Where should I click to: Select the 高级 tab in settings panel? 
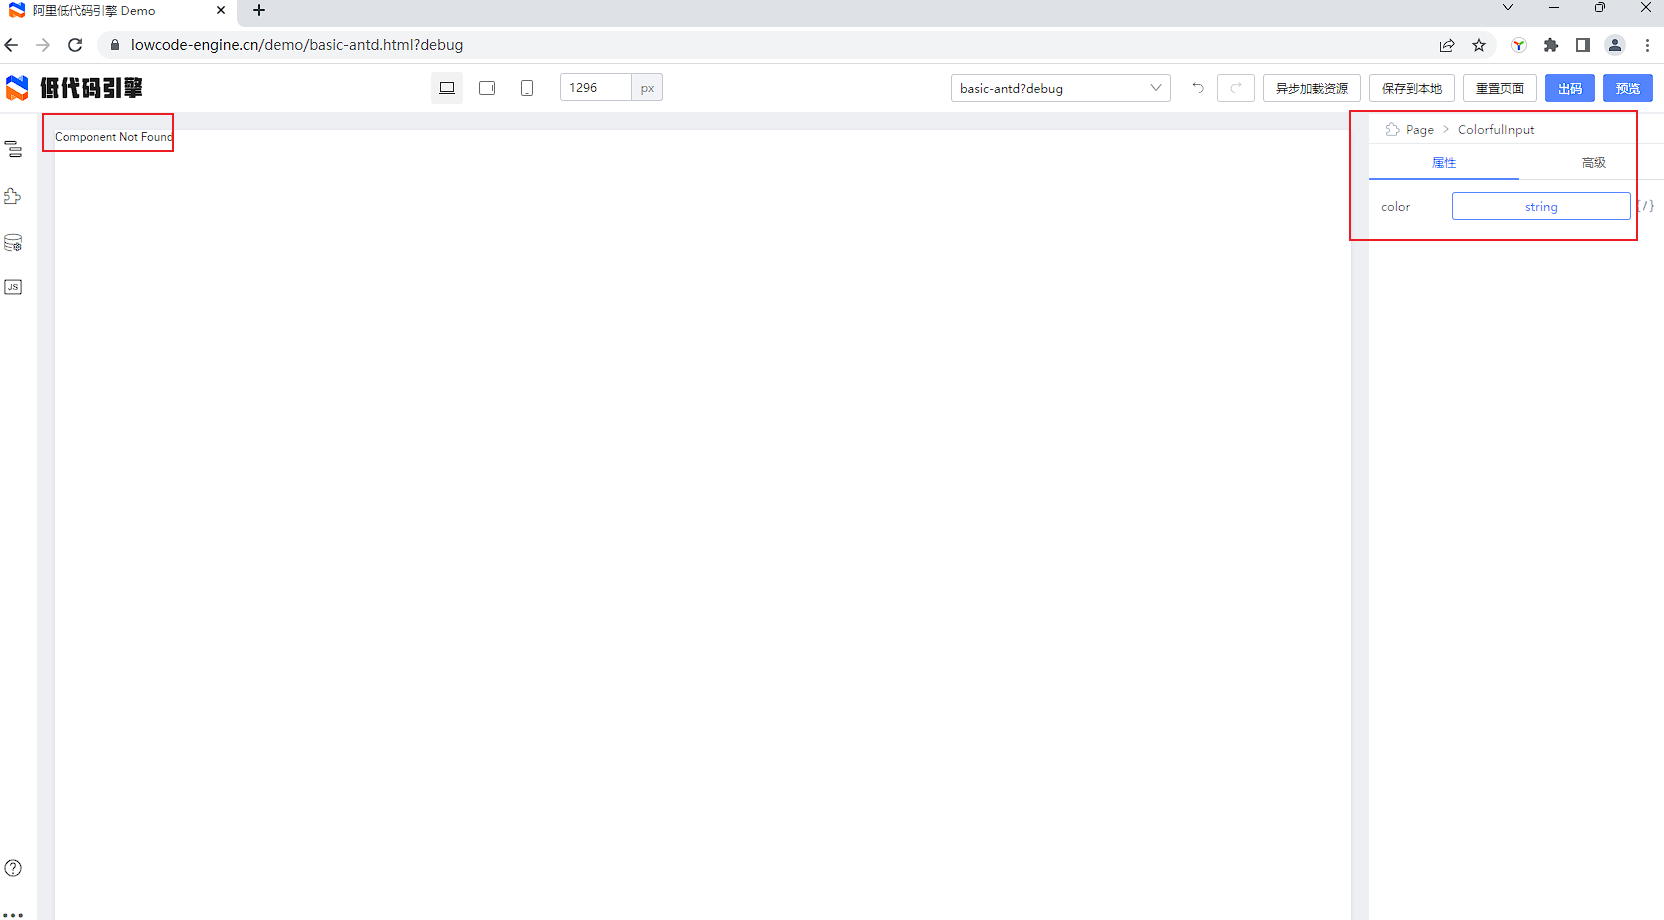tap(1593, 163)
